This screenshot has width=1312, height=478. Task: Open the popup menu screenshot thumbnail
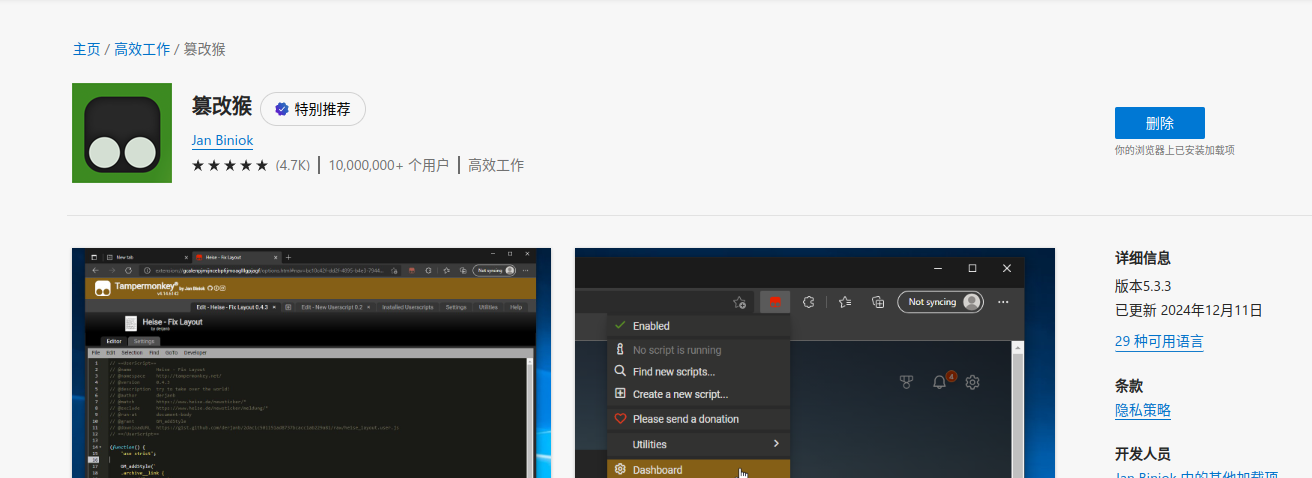click(815, 363)
